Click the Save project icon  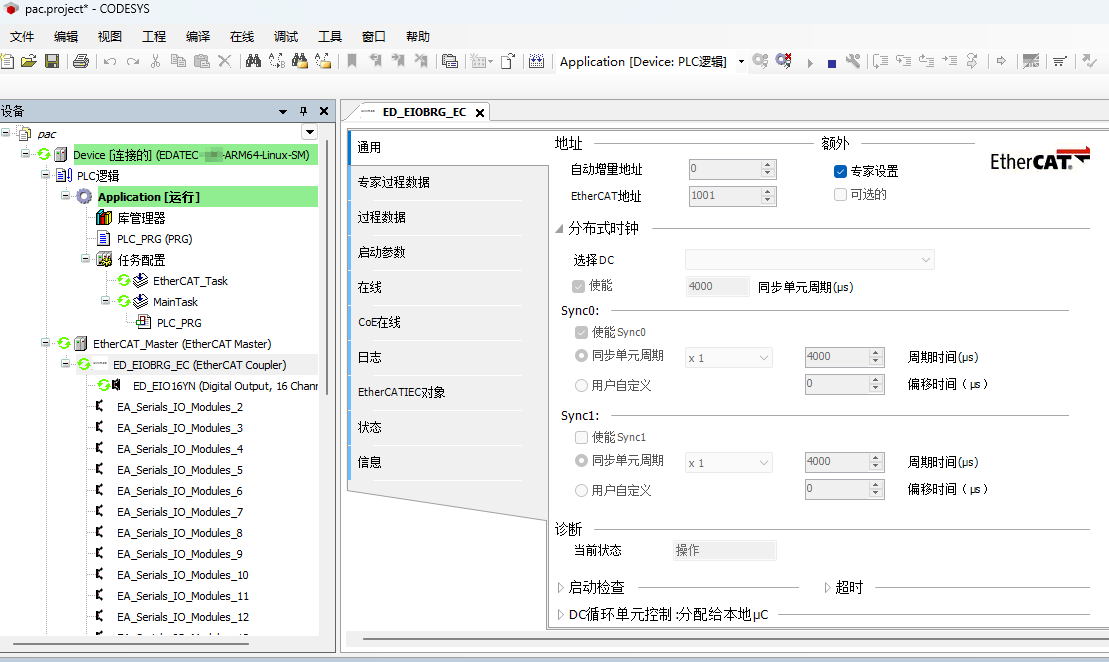coord(51,62)
